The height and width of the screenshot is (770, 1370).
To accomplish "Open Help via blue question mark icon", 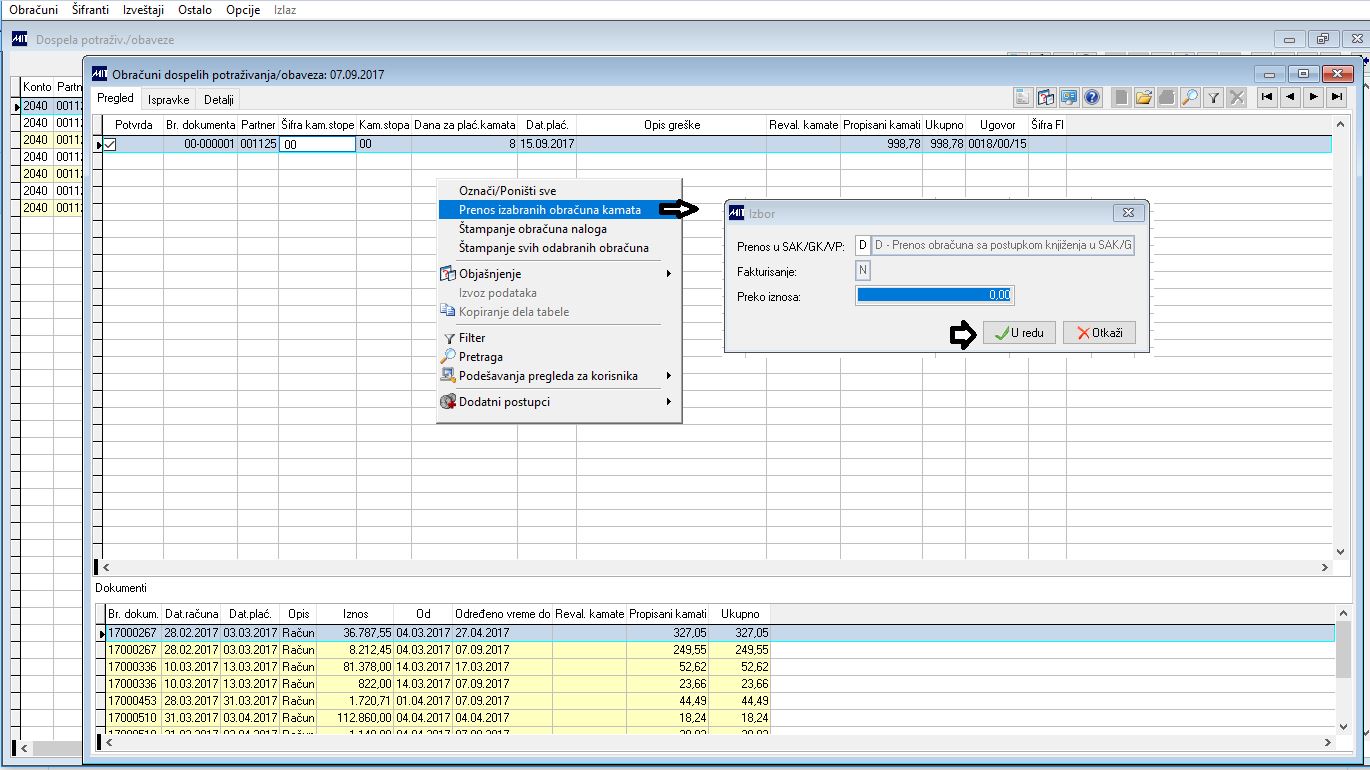I will point(1092,97).
